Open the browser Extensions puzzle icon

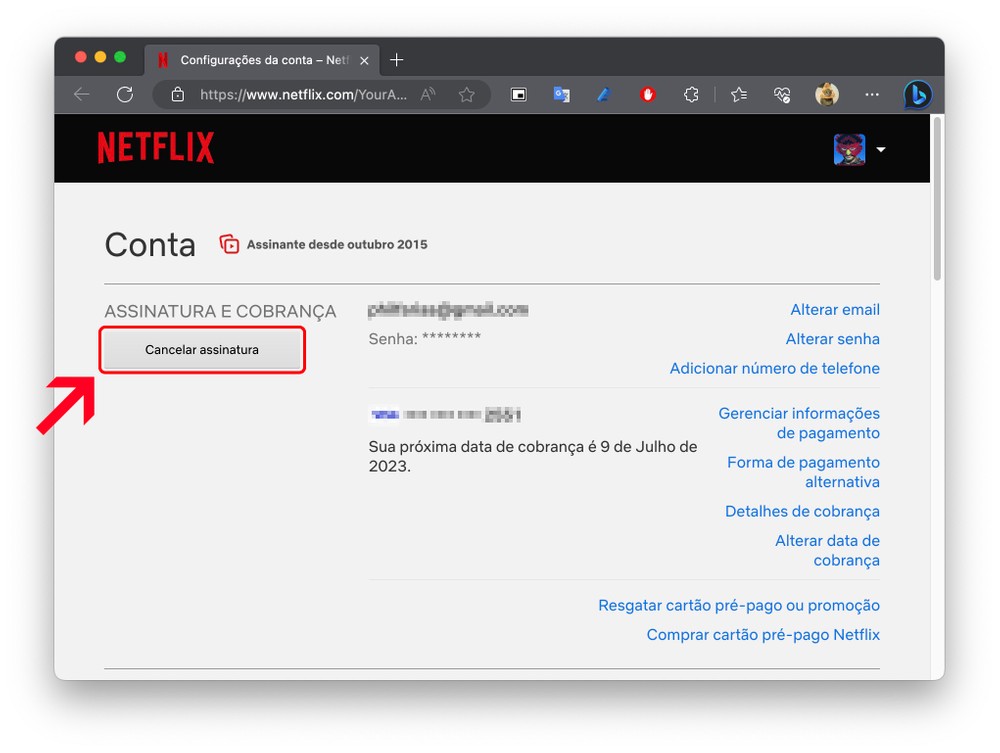pyautogui.click(x=691, y=94)
